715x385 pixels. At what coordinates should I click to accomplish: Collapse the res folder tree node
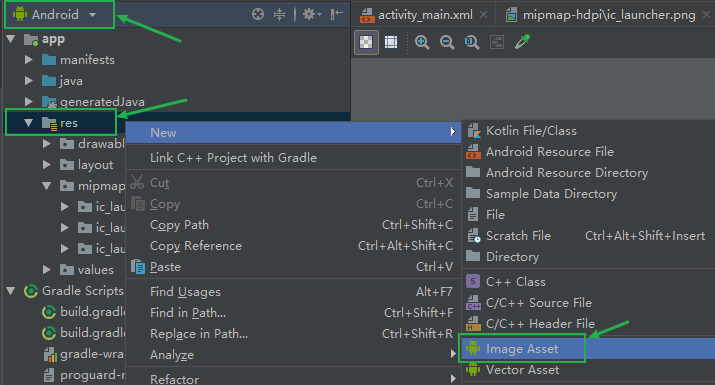(x=28, y=123)
